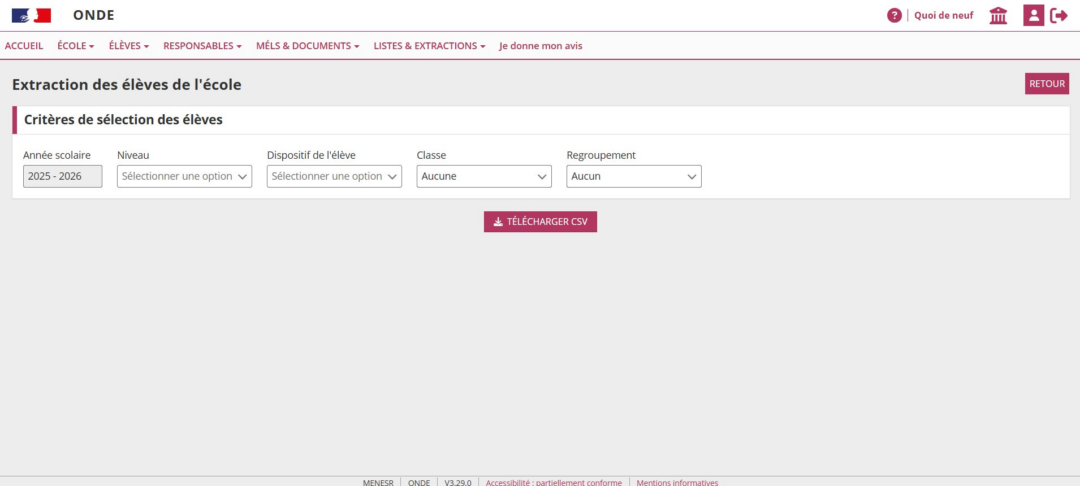This screenshot has width=1080, height=486.
Task: Open the Accessibilité : partiellement conforme link
Action: tap(554, 483)
